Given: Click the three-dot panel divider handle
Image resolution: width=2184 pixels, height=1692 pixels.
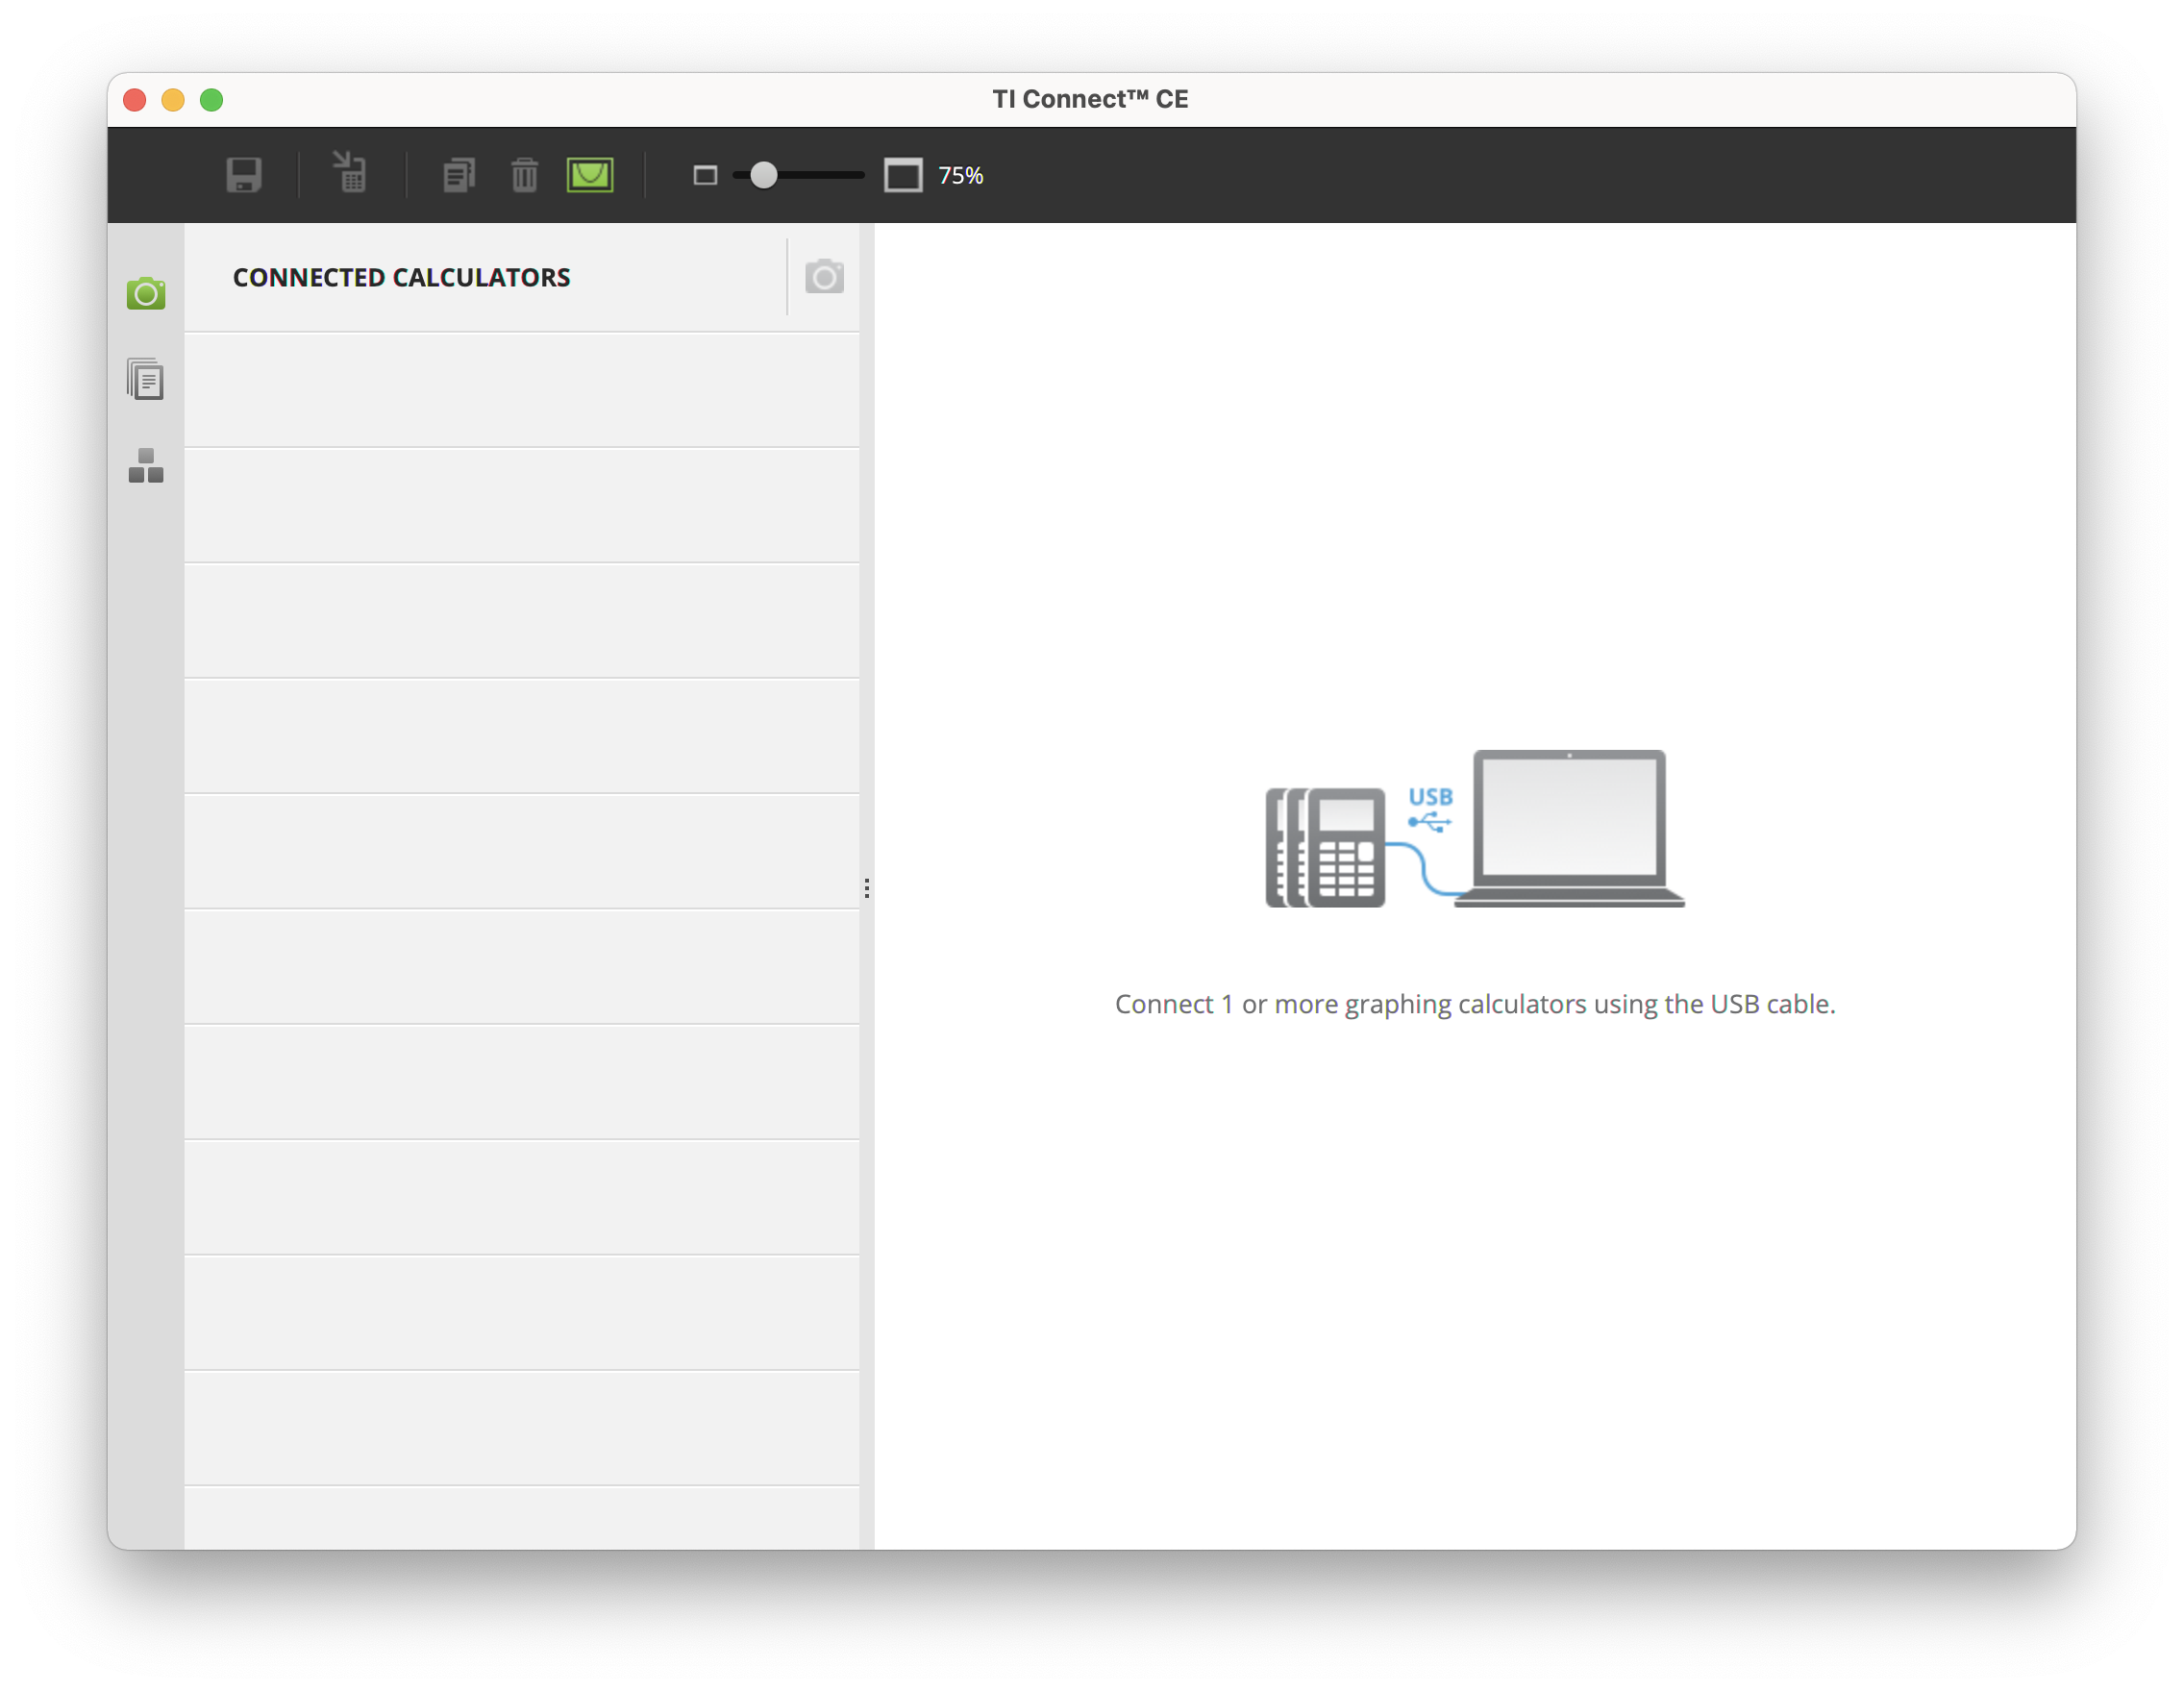Looking at the screenshot, I should point(867,888).
